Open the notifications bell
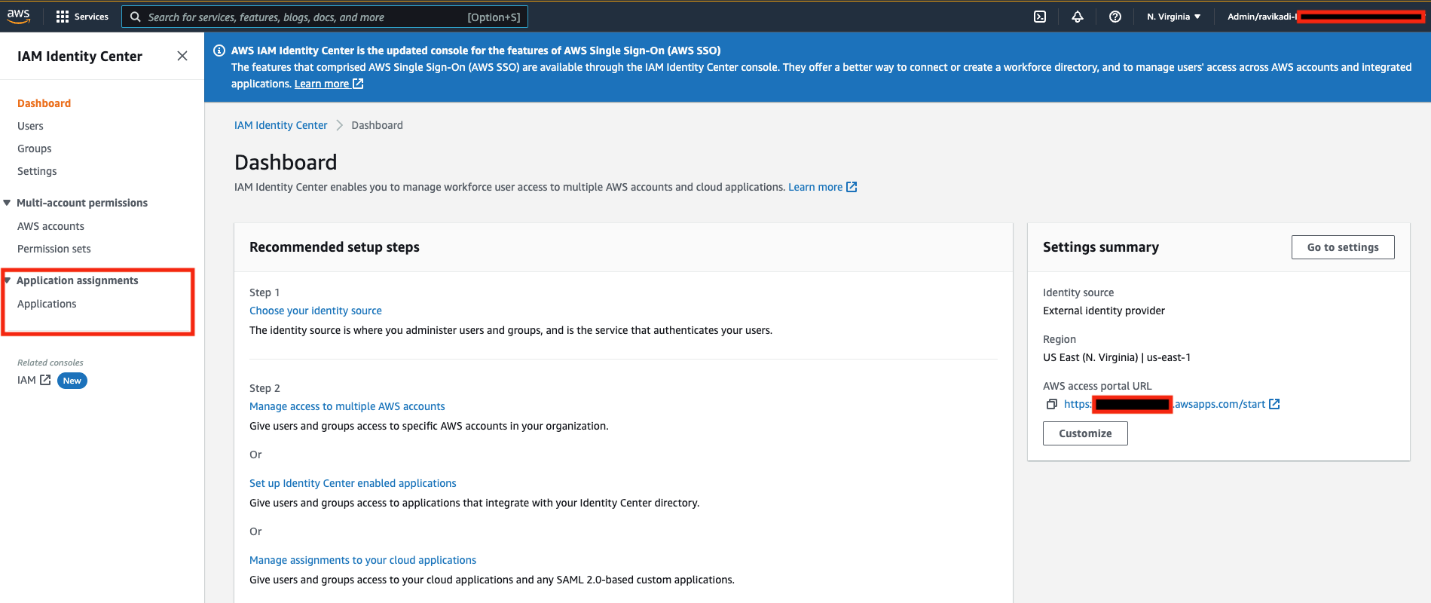1431x603 pixels. [x=1077, y=17]
